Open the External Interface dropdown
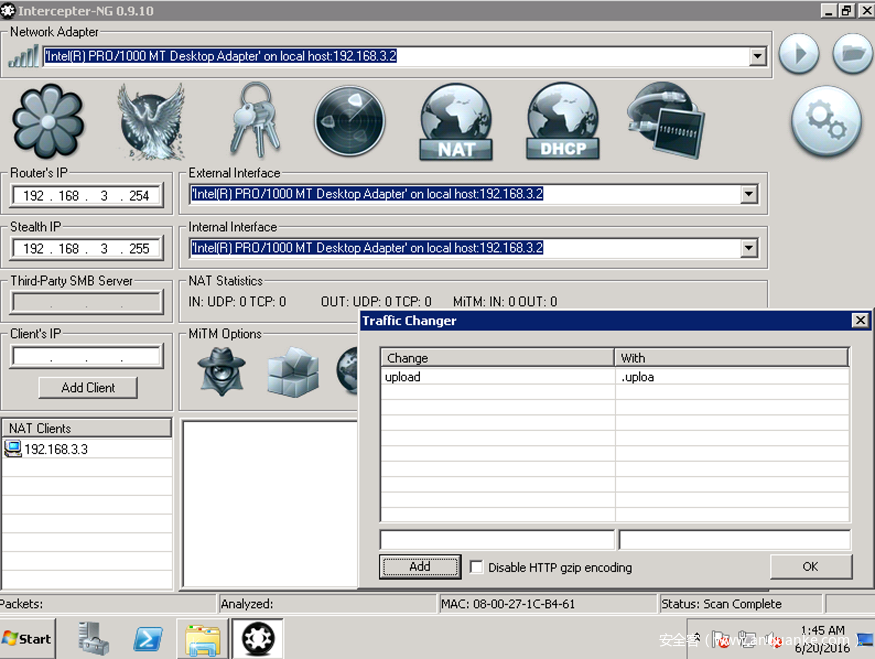 (749, 194)
